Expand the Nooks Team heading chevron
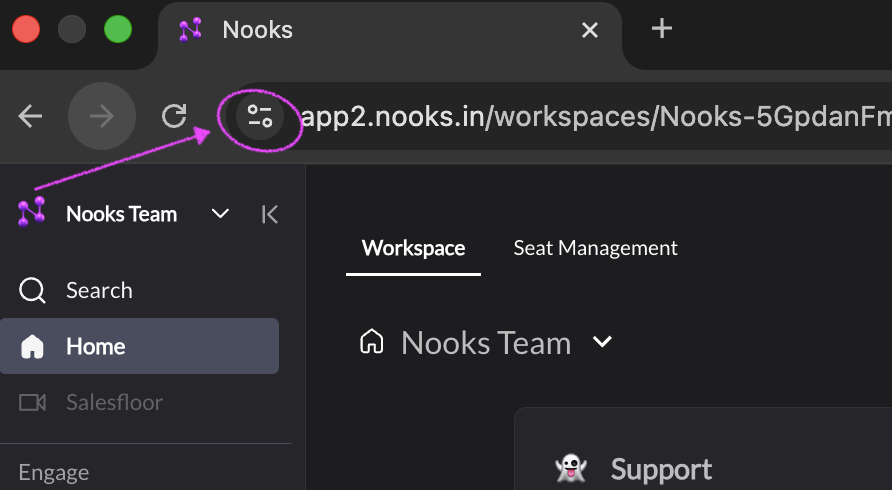Screen dimensions: 892x490 pyautogui.click(x=602, y=341)
